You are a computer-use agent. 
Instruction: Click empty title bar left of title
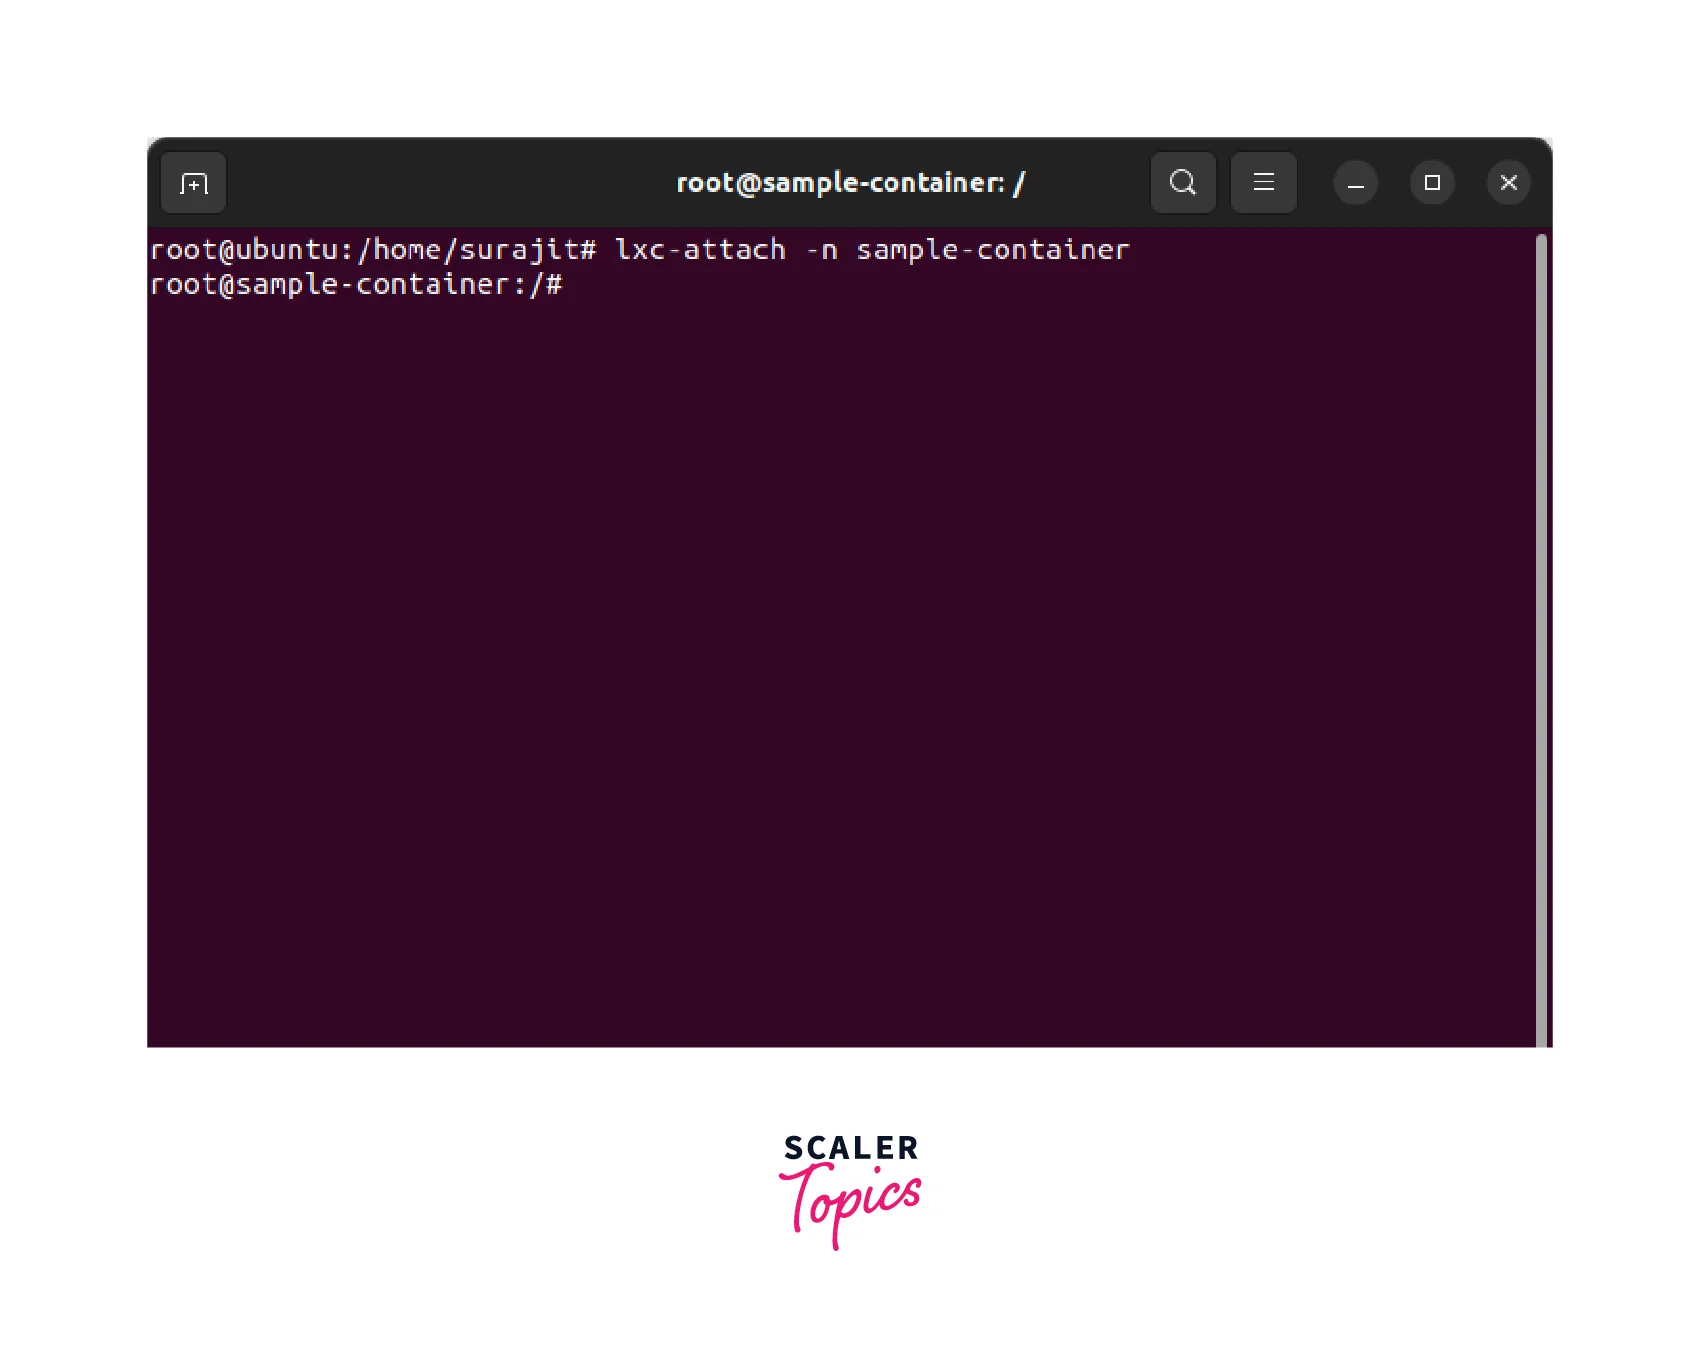(450, 183)
